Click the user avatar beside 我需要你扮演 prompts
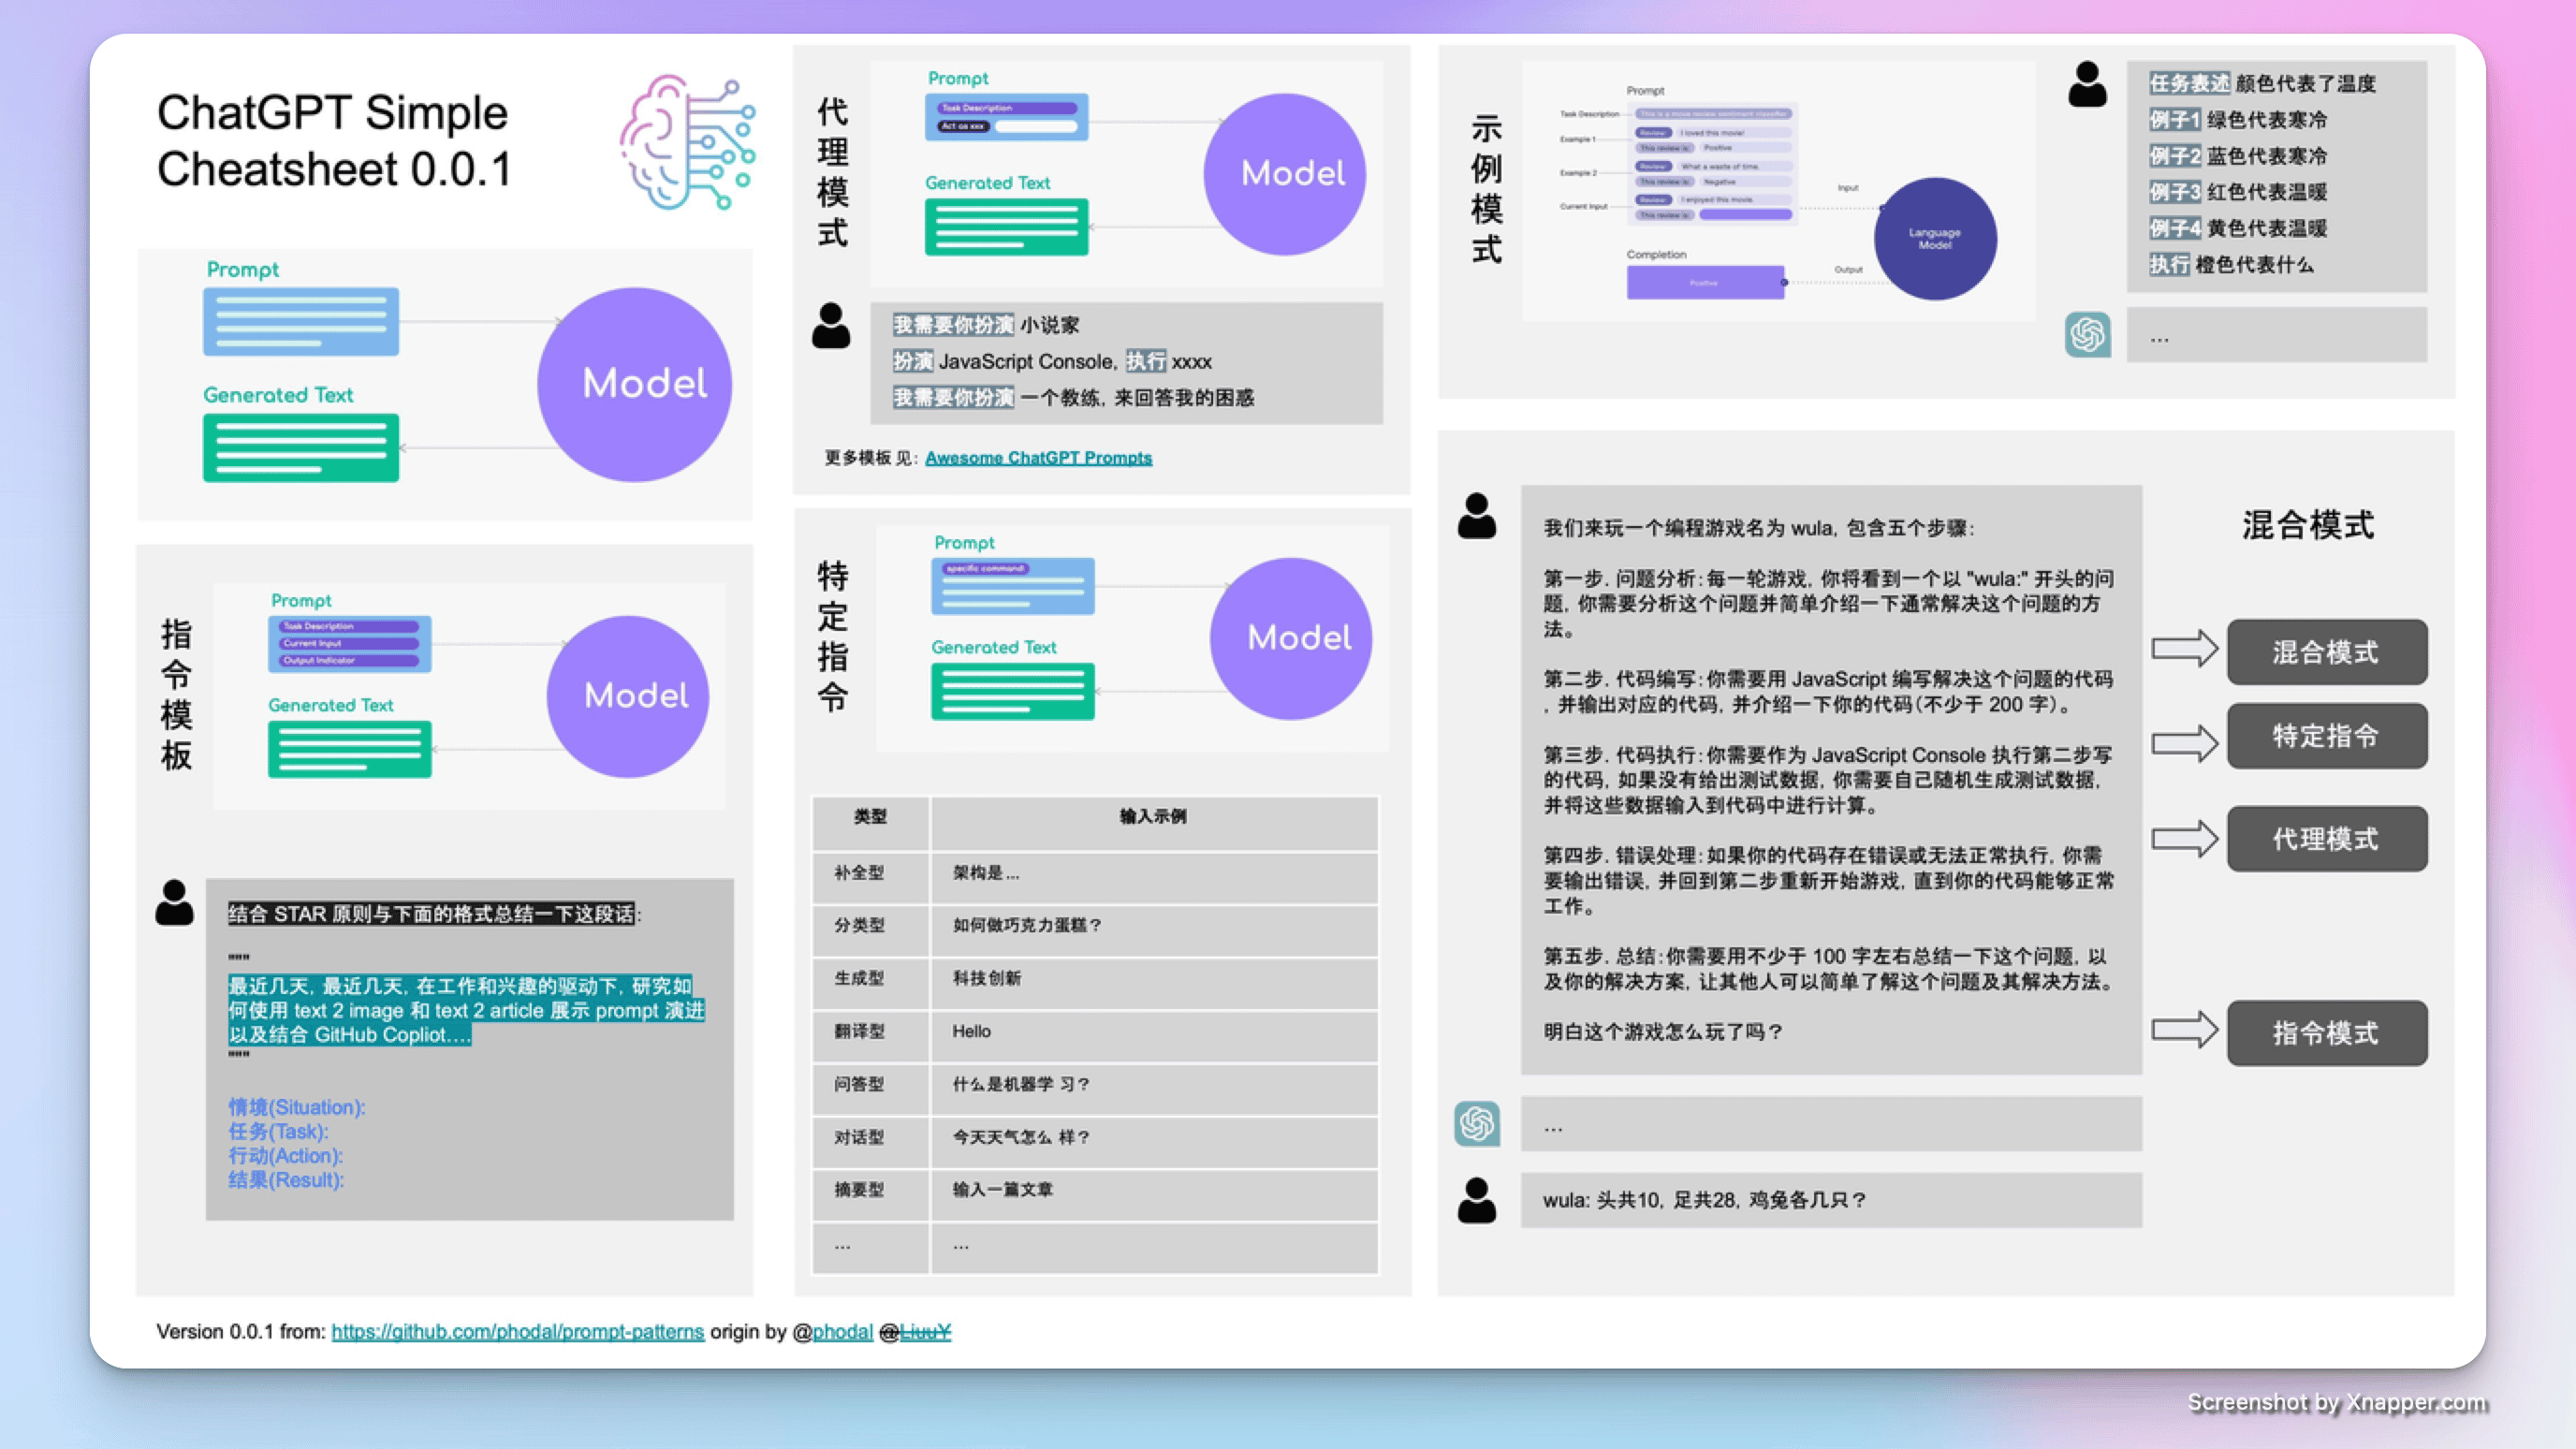This screenshot has width=2576, height=1449. coord(831,326)
